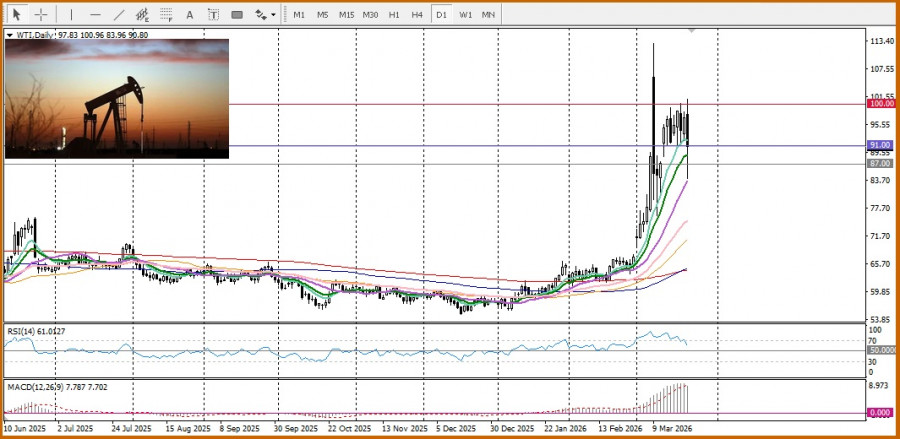Screen dimensions: 900x439
Task: Toggle the H4 timeframe
Action: tap(417, 15)
